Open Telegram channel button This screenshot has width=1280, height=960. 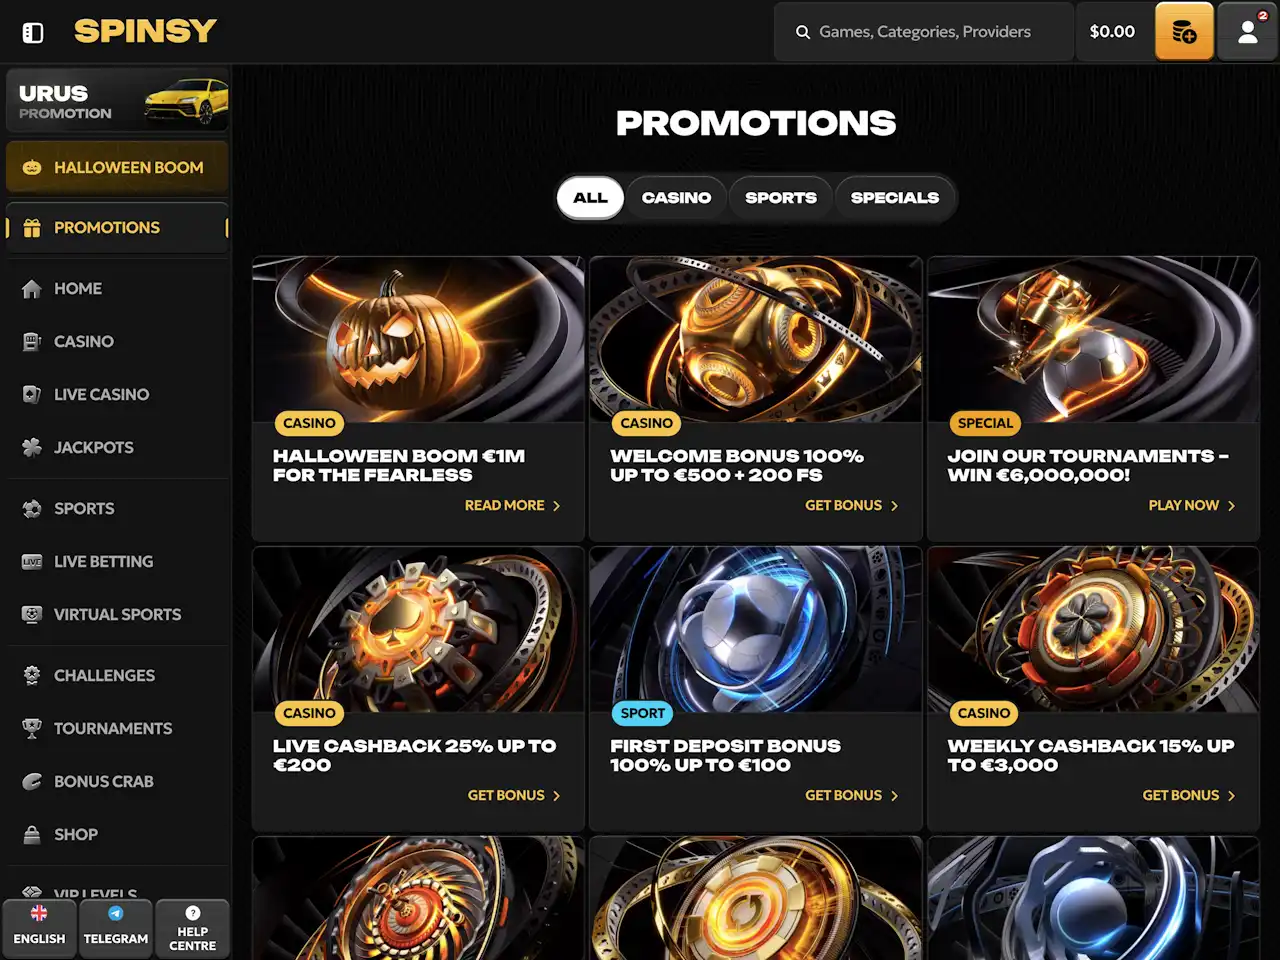116,928
